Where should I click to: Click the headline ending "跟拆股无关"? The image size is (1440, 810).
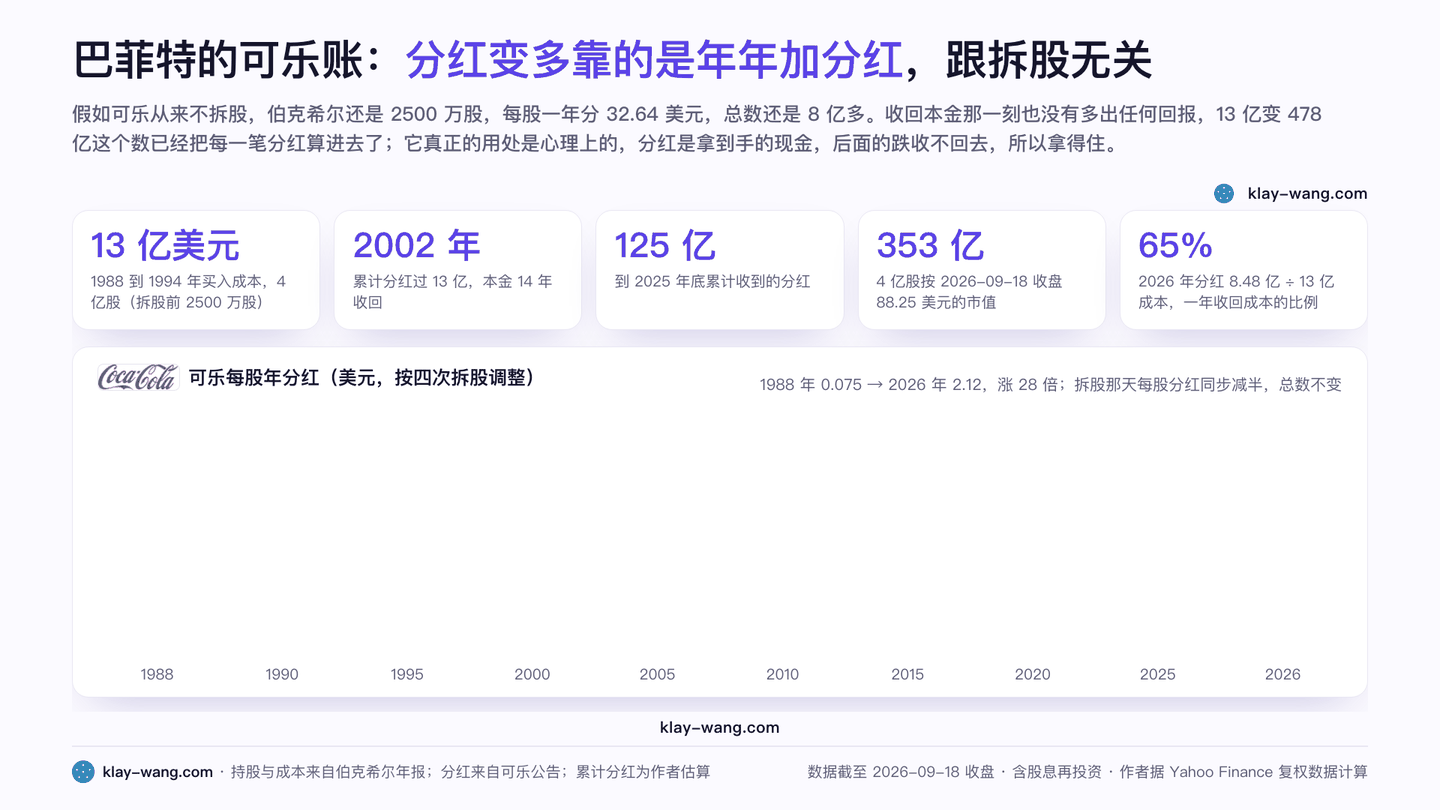point(1050,61)
